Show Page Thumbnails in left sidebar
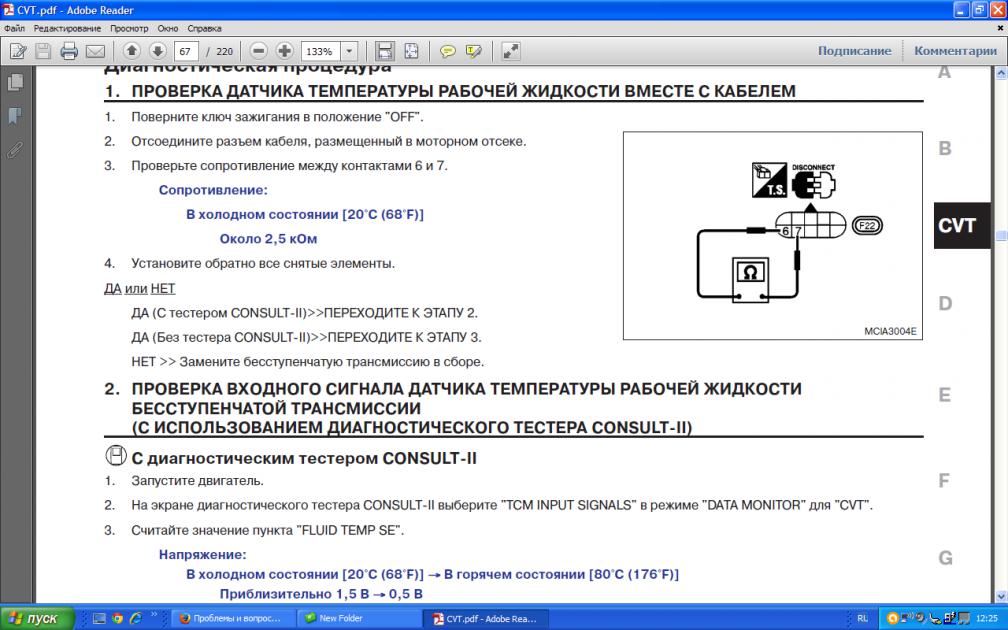This screenshot has height=630, width=1008. pyautogui.click(x=15, y=82)
